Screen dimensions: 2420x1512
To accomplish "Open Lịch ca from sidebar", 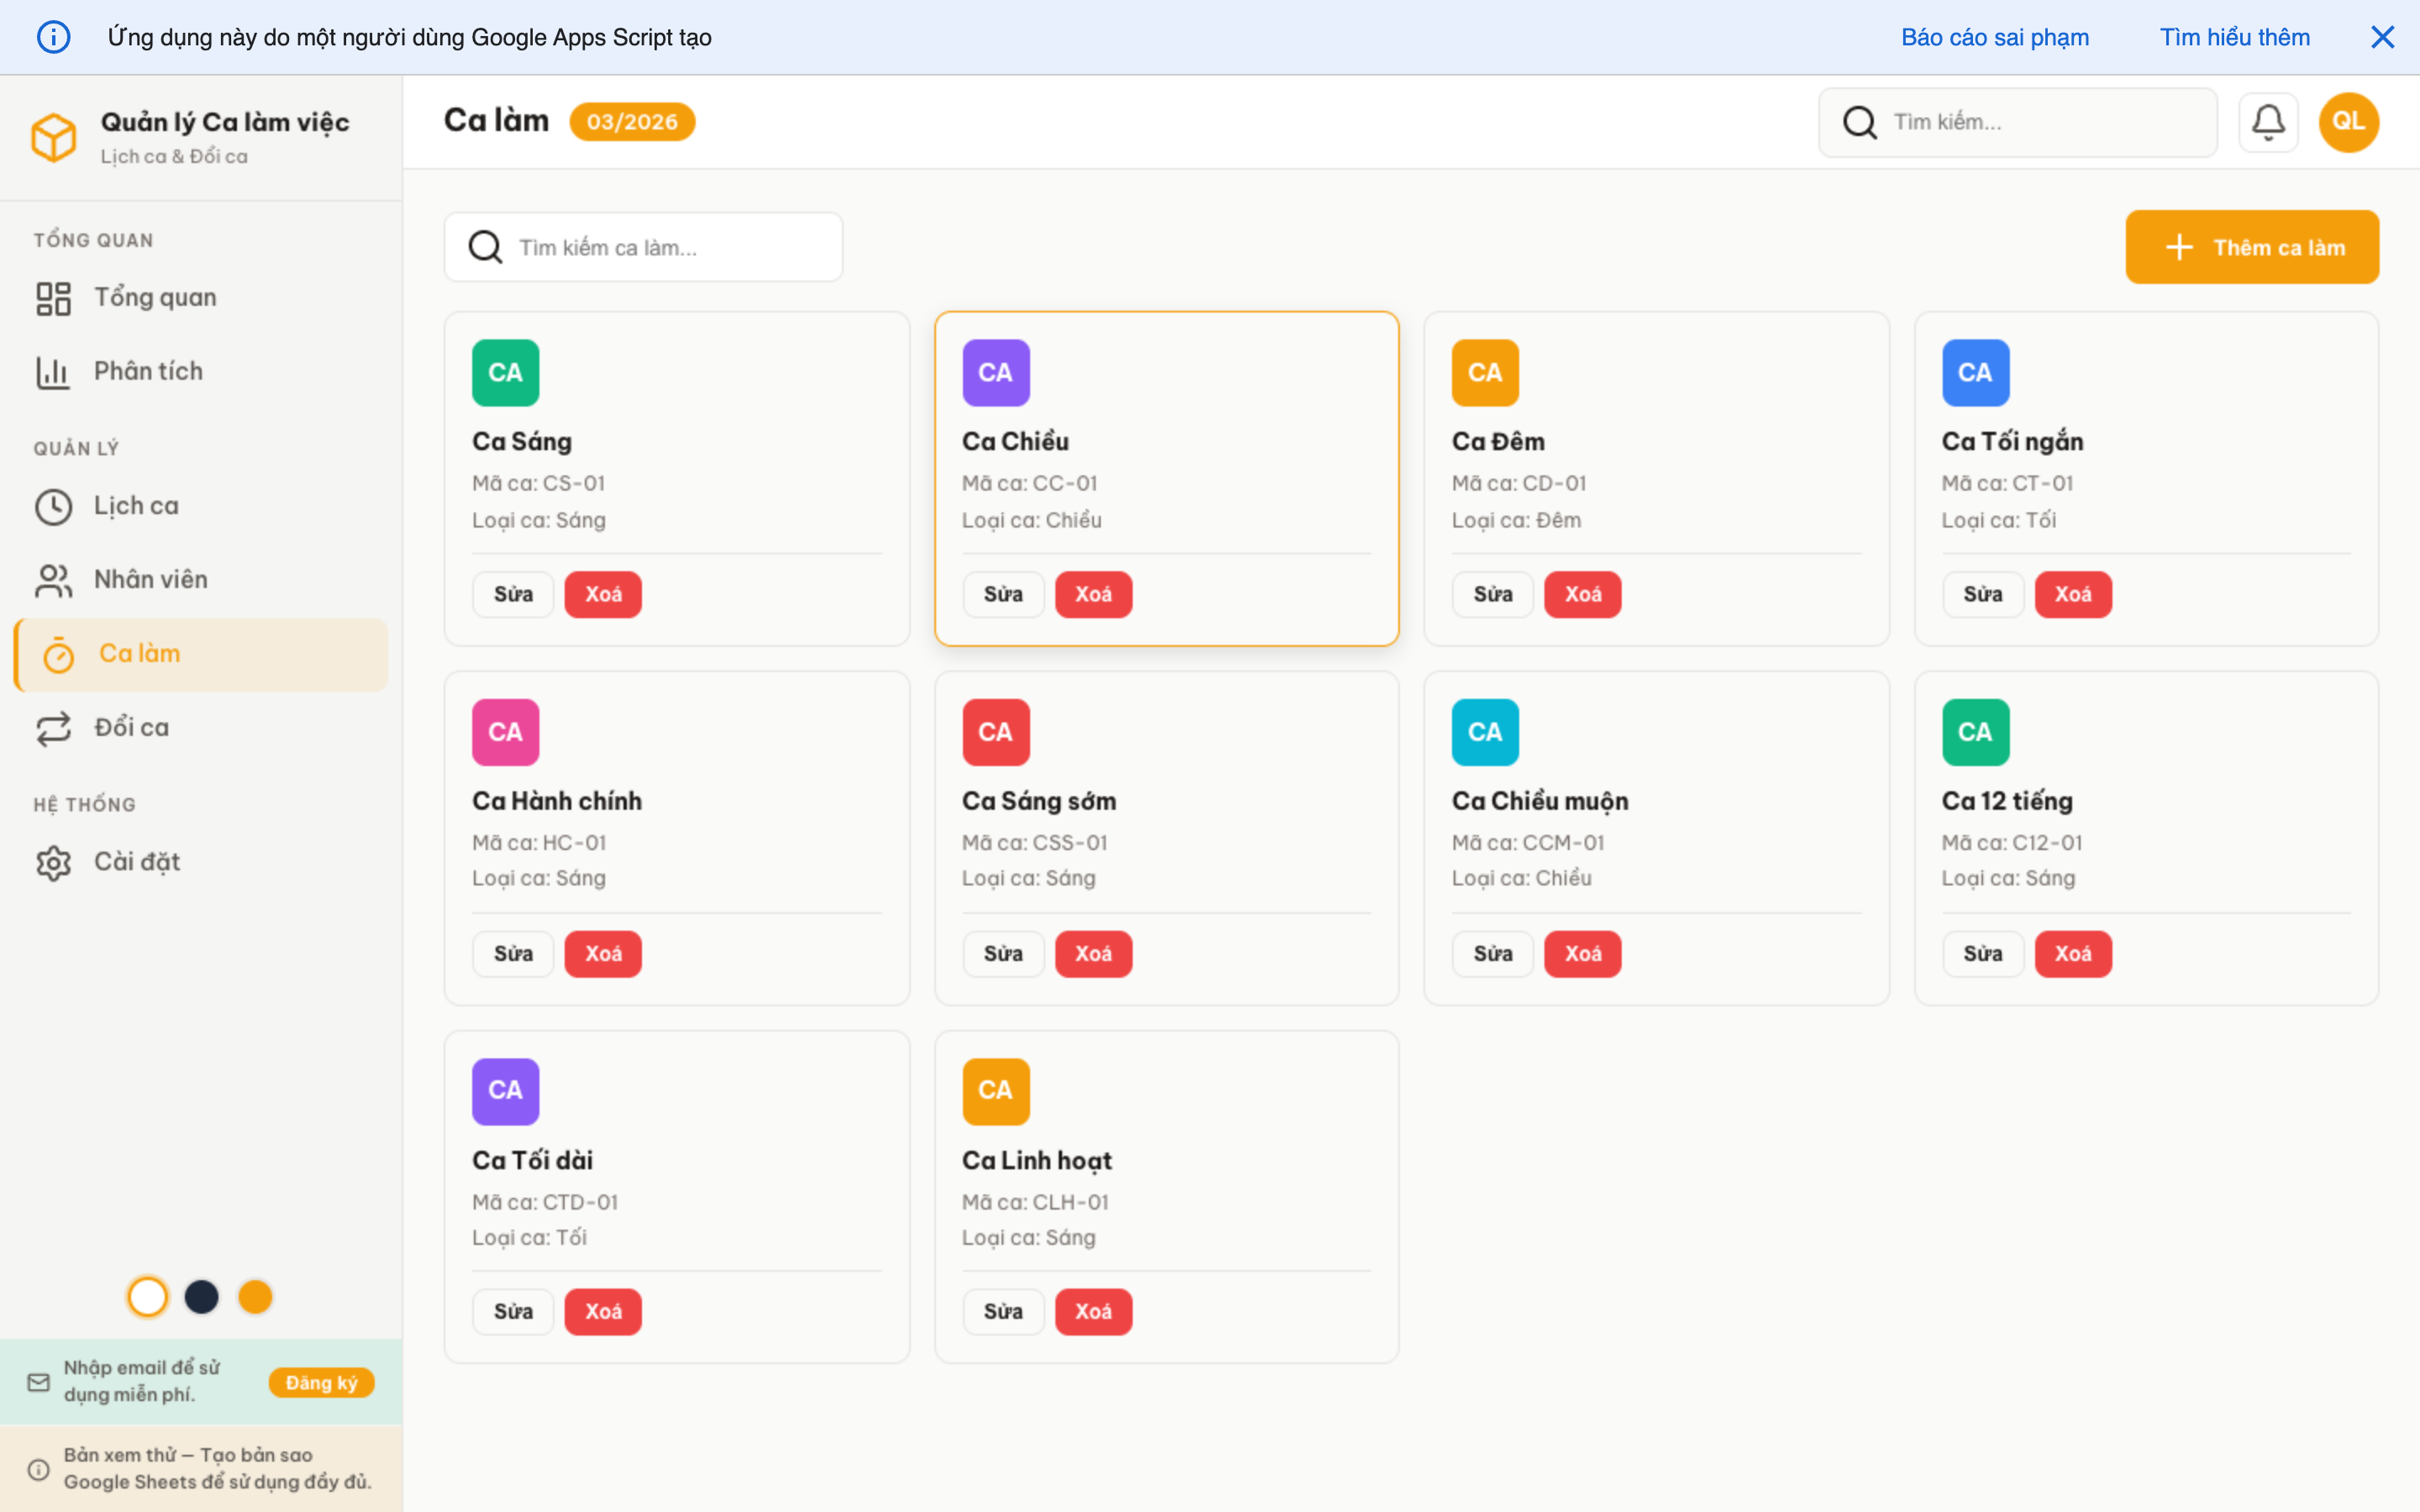I will [136, 506].
